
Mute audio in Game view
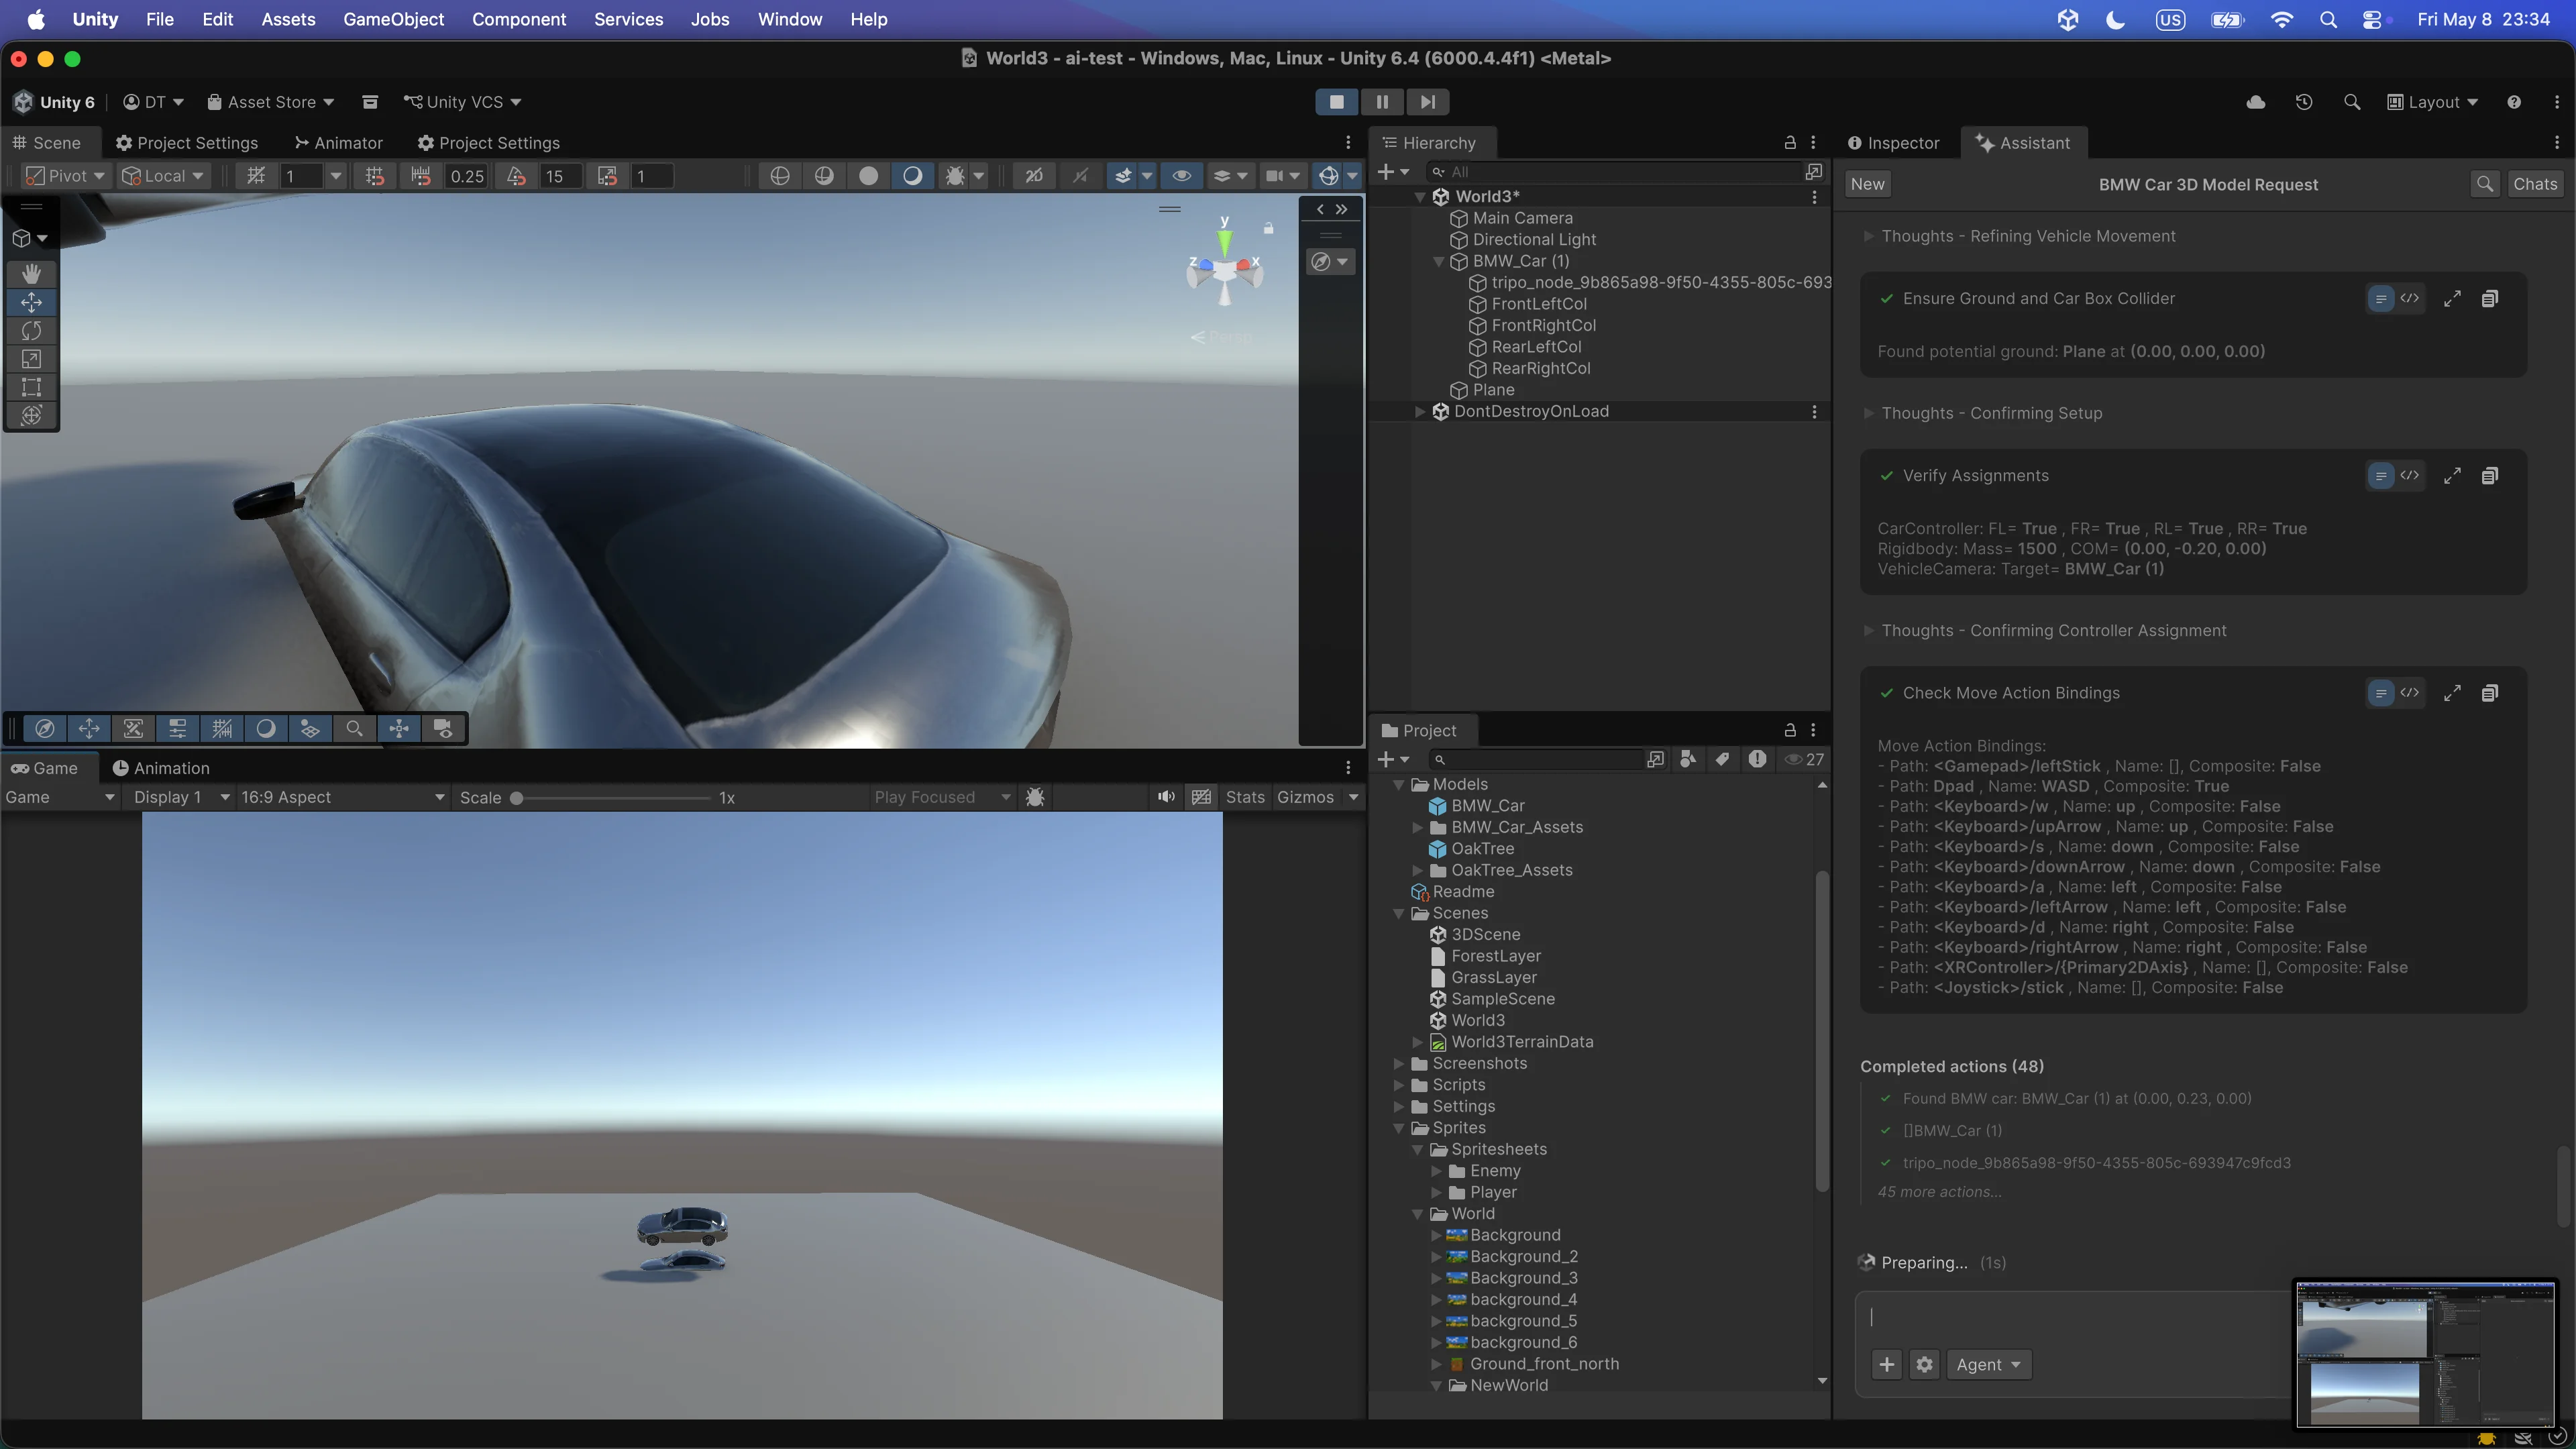tap(1166, 797)
